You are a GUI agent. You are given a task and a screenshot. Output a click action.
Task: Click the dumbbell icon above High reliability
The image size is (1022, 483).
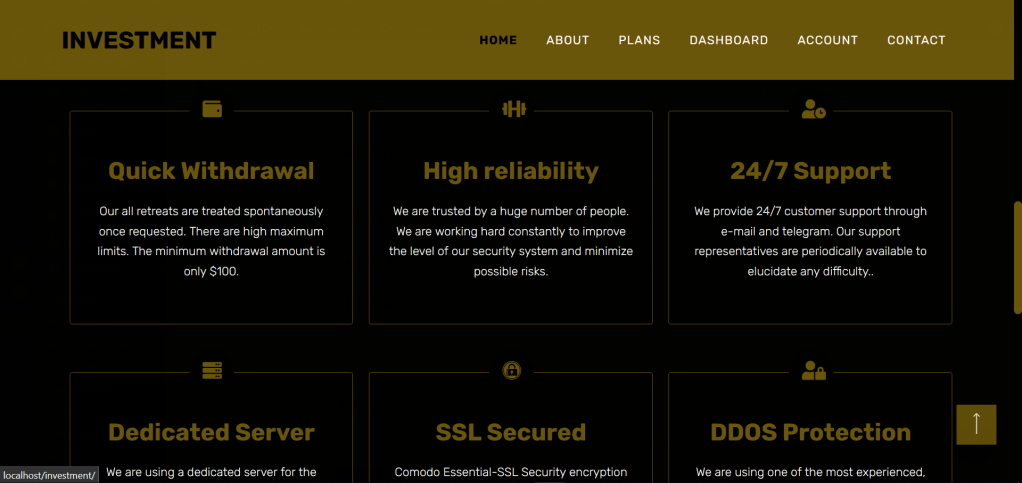coord(513,109)
